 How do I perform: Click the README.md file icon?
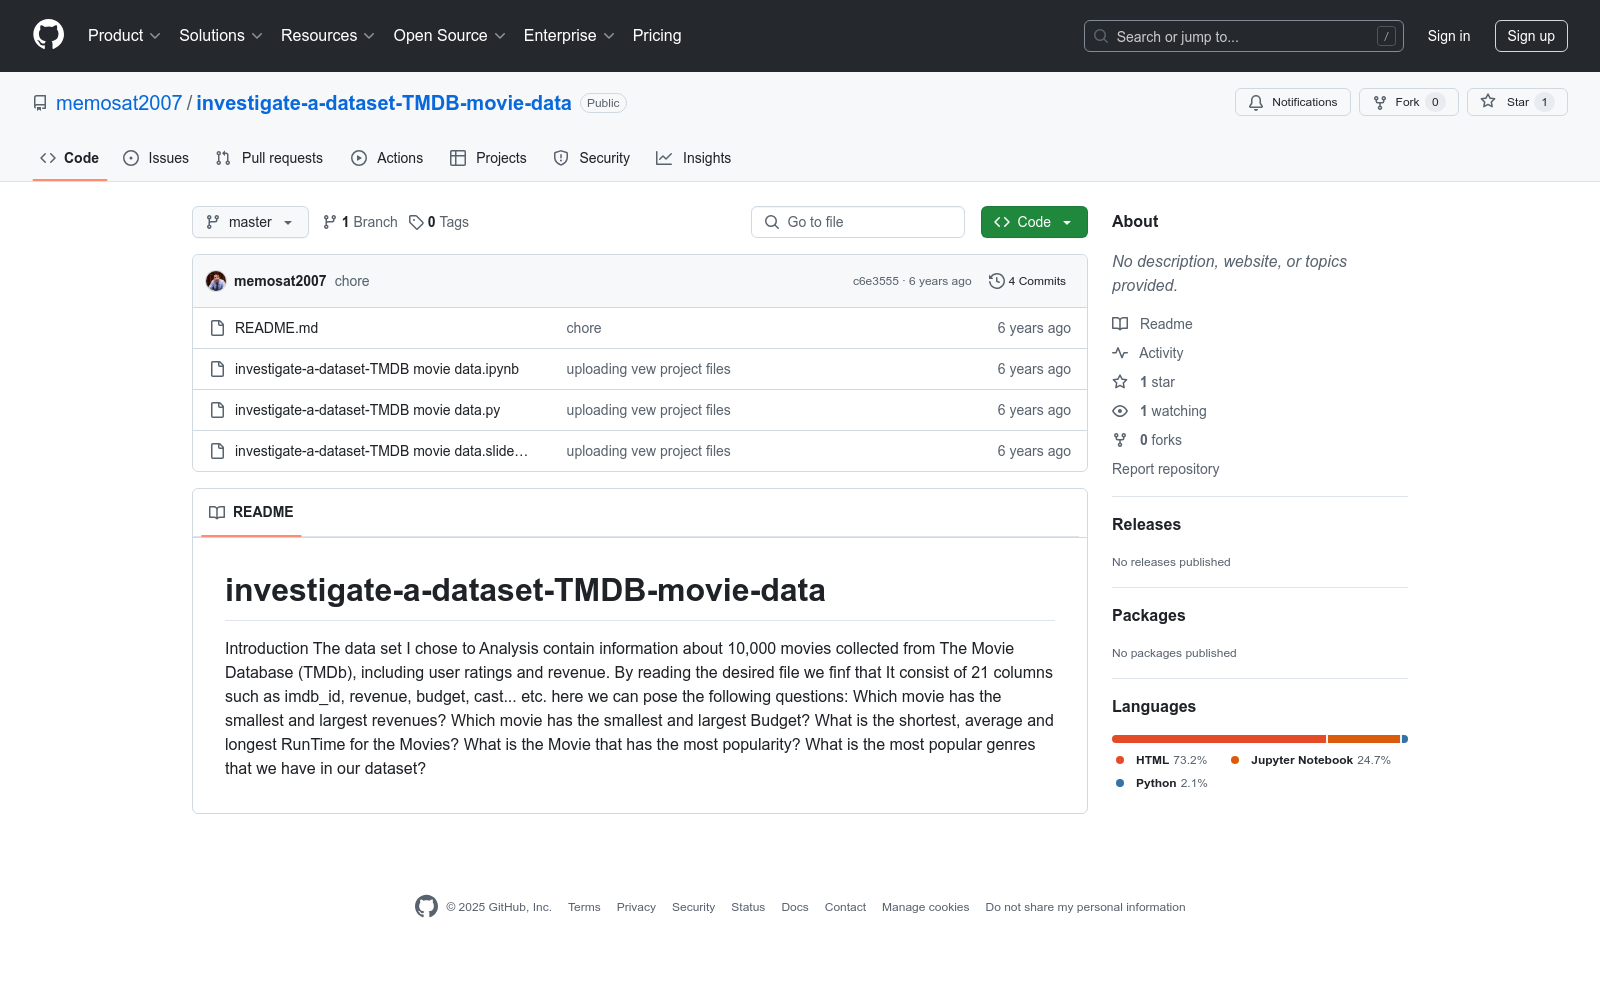pos(218,328)
